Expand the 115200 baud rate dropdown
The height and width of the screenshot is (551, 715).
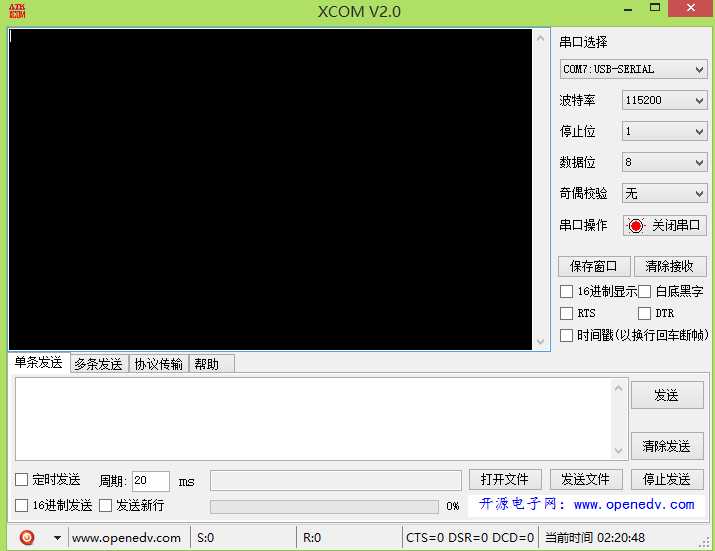(664, 100)
